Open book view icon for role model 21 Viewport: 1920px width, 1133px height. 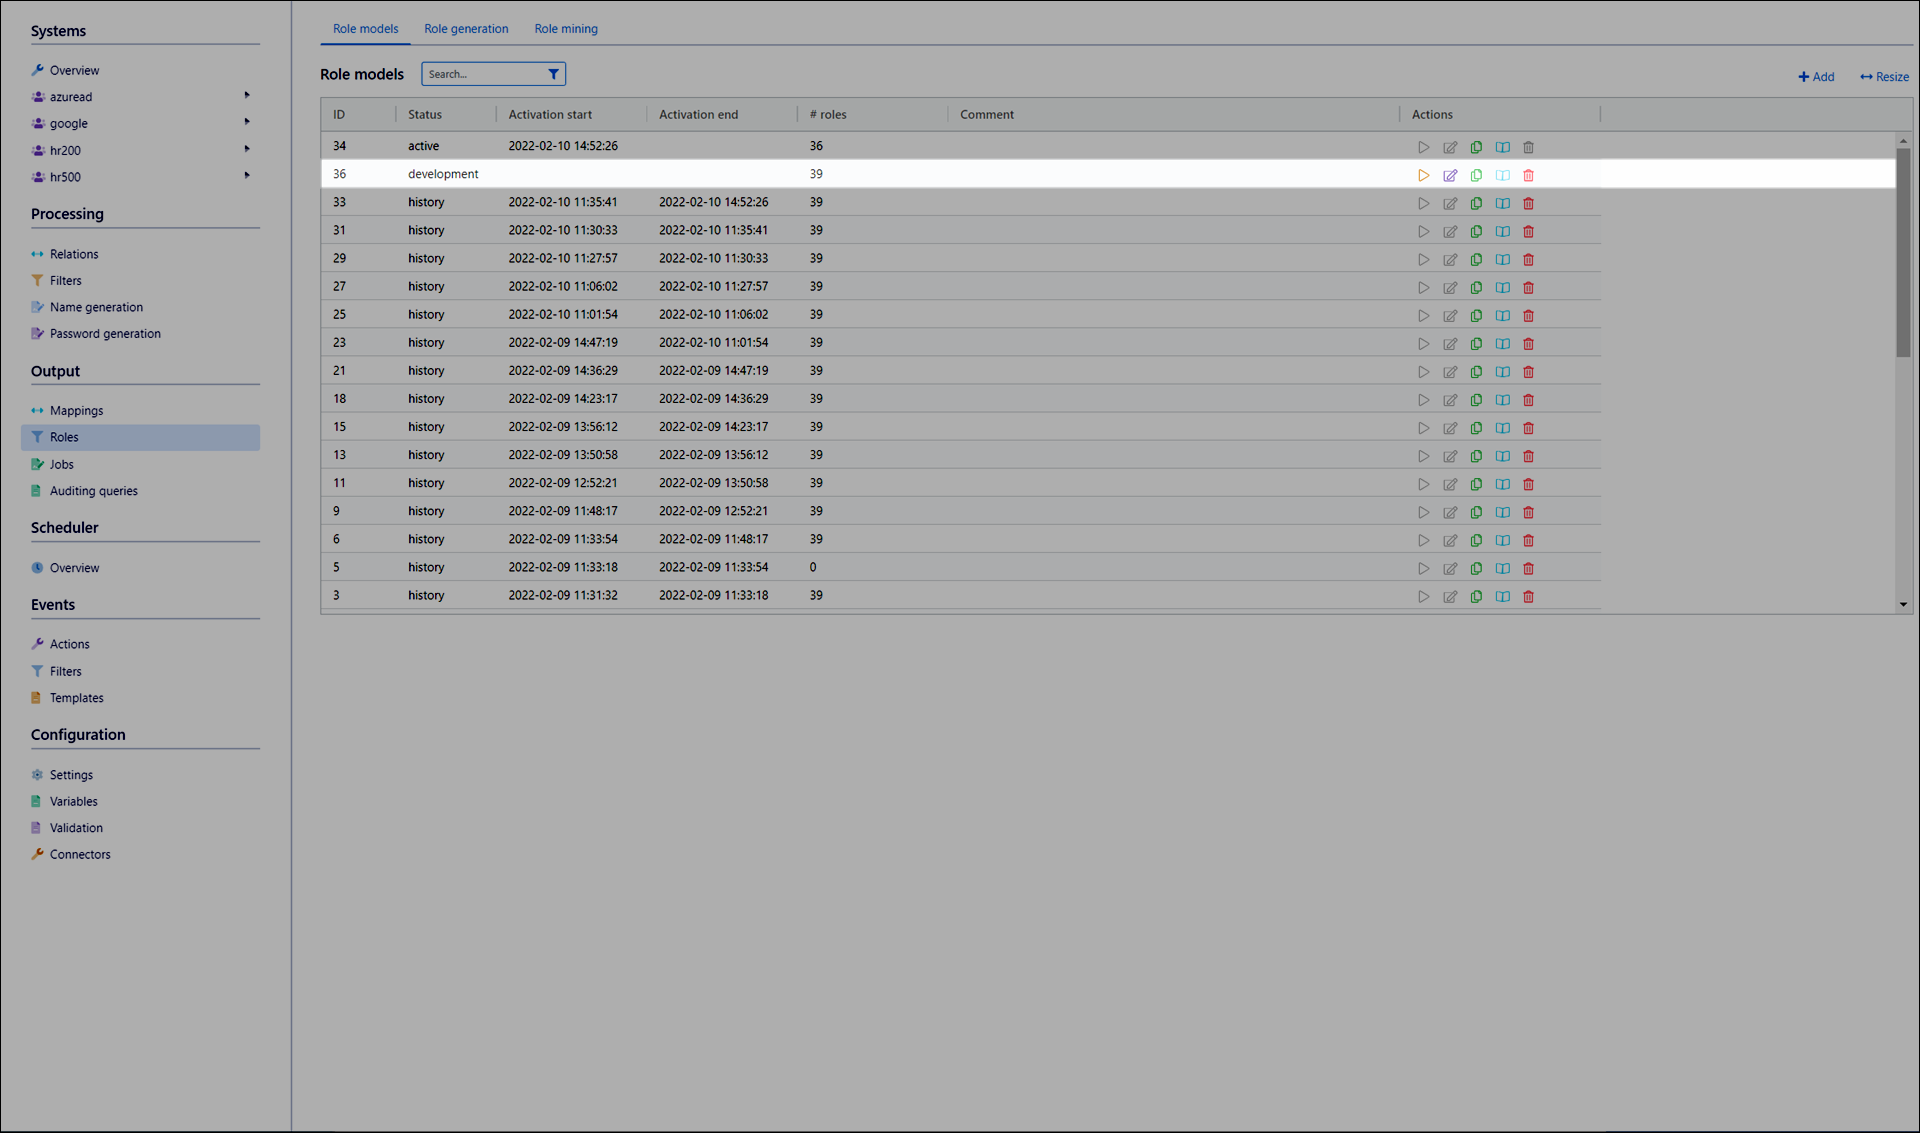1502,371
